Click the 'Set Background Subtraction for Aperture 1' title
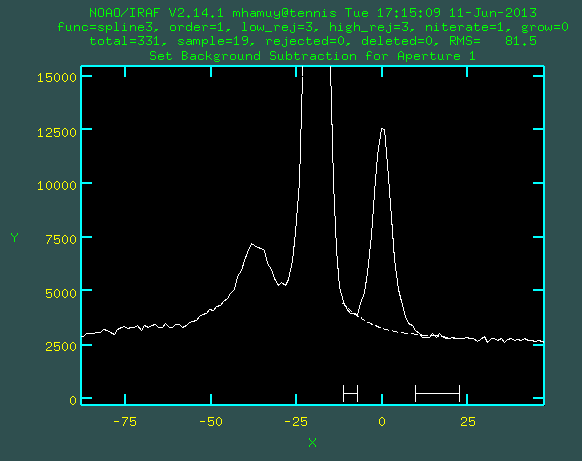This screenshot has height=461, width=582. [x=312, y=56]
